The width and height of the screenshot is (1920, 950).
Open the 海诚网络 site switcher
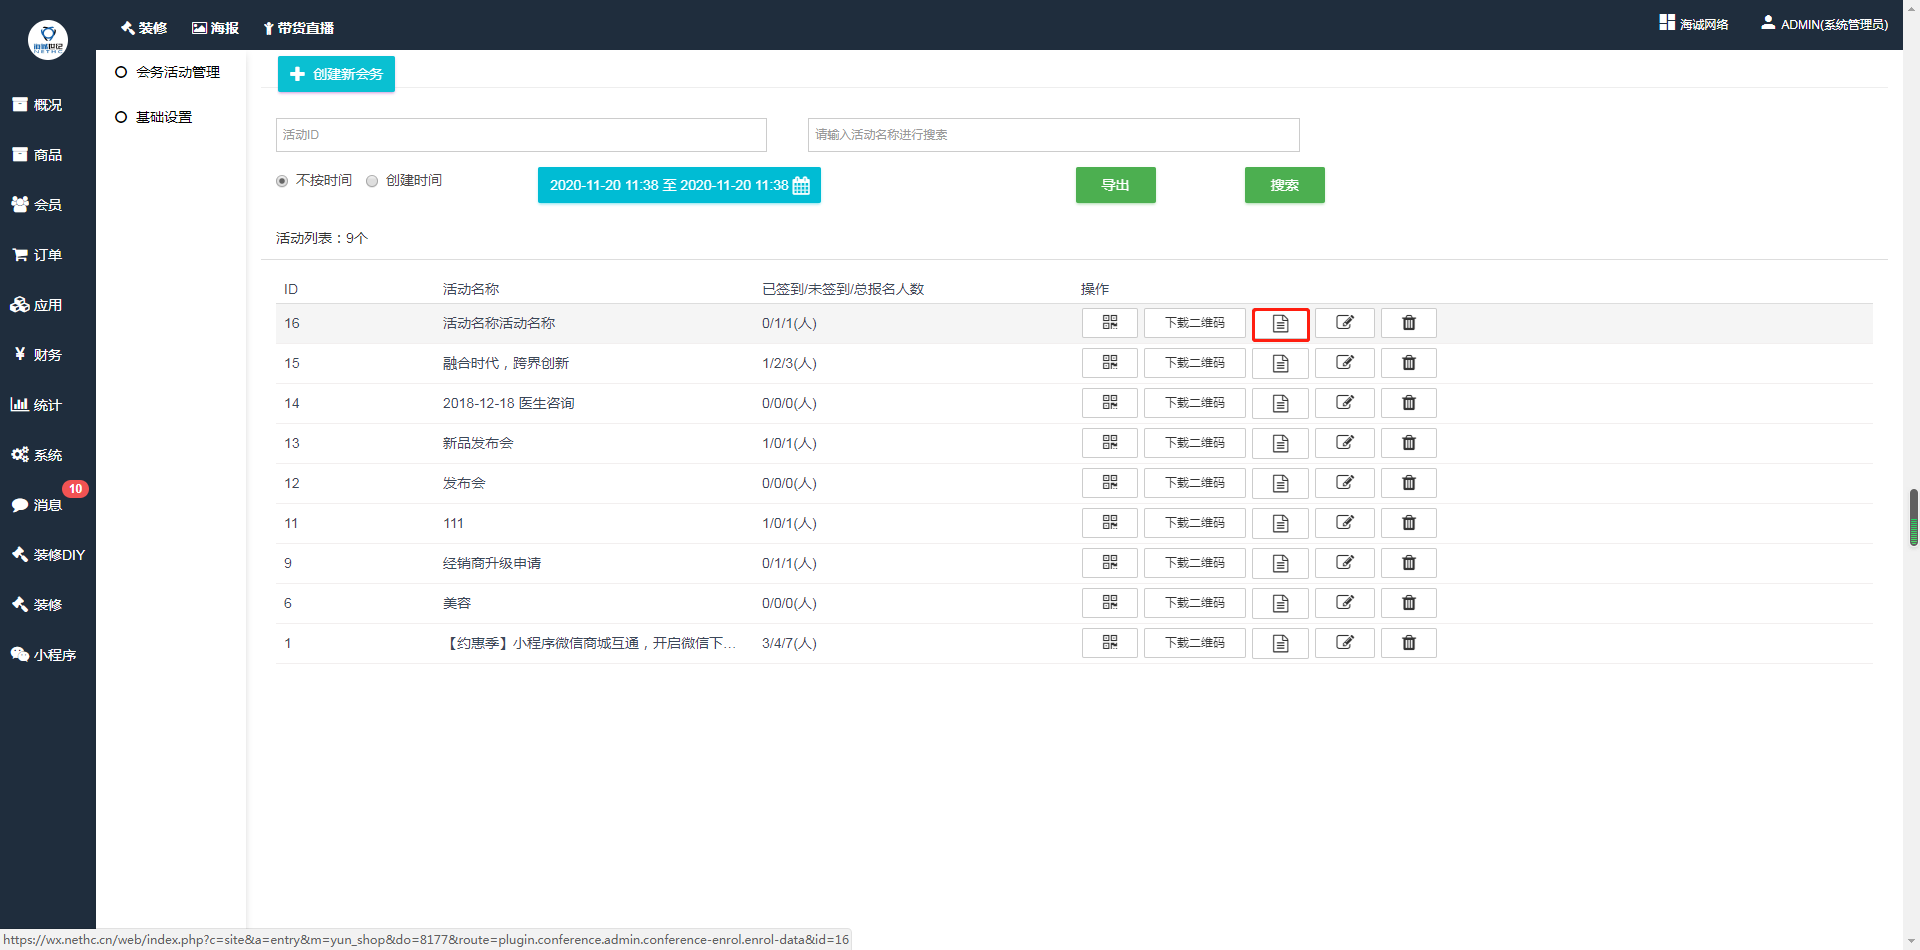1694,24
